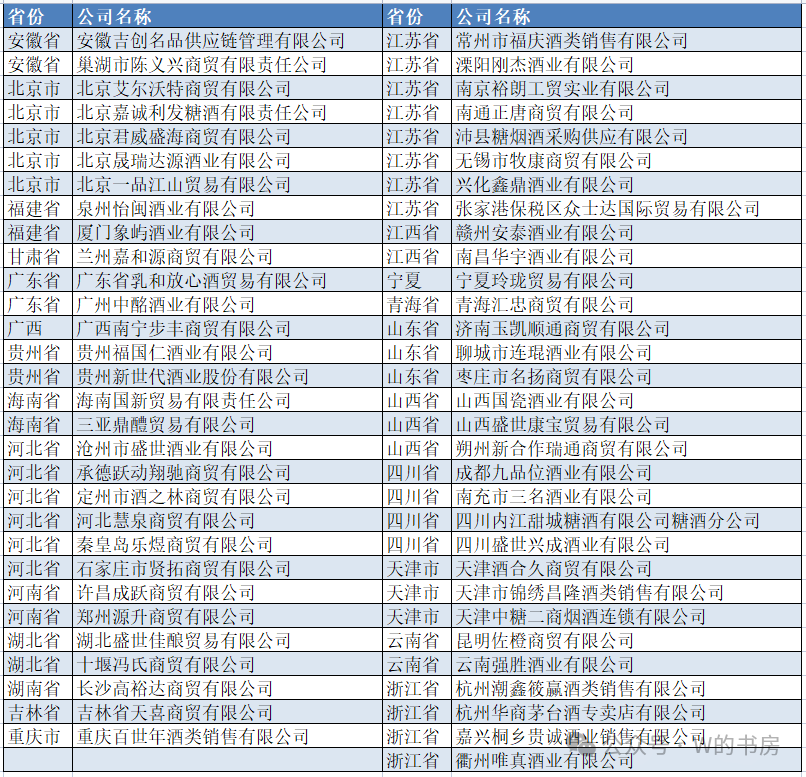Select 郑州源升商贸有限公司
Viewport: 806px width, 777px height.
(227, 616)
